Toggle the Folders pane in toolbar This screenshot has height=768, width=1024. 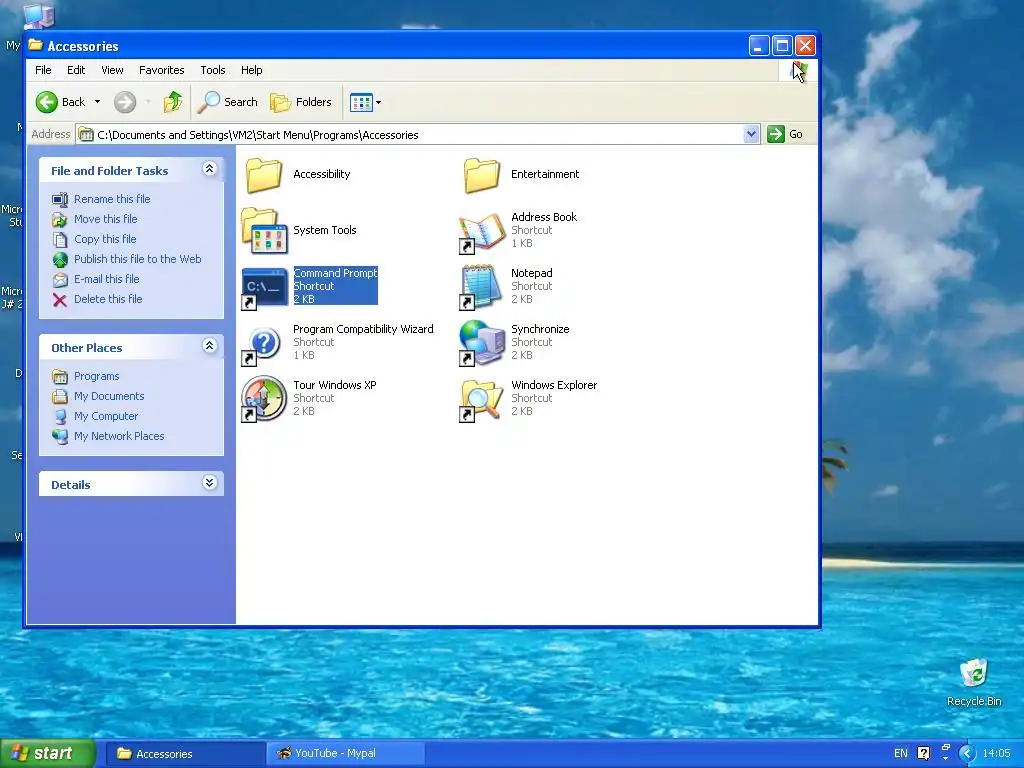[301, 102]
